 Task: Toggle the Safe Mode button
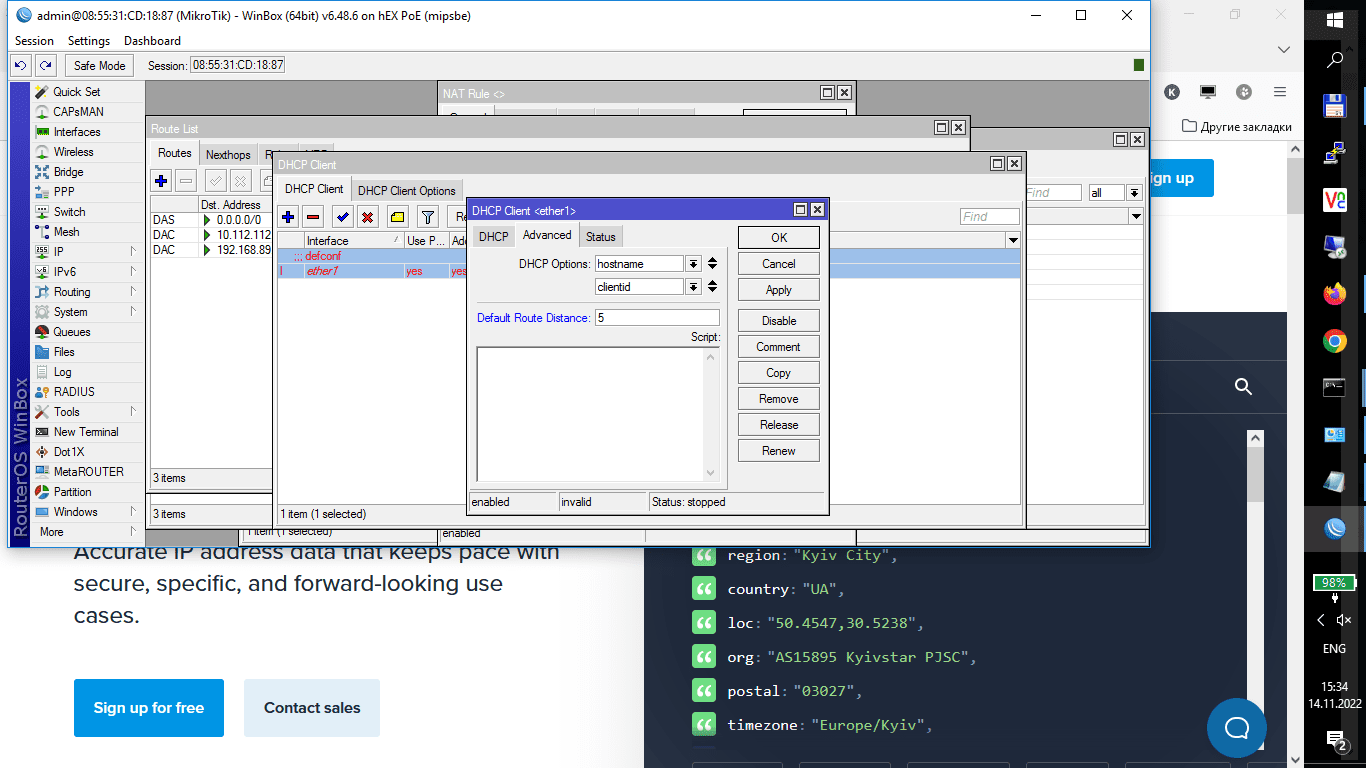(99, 65)
